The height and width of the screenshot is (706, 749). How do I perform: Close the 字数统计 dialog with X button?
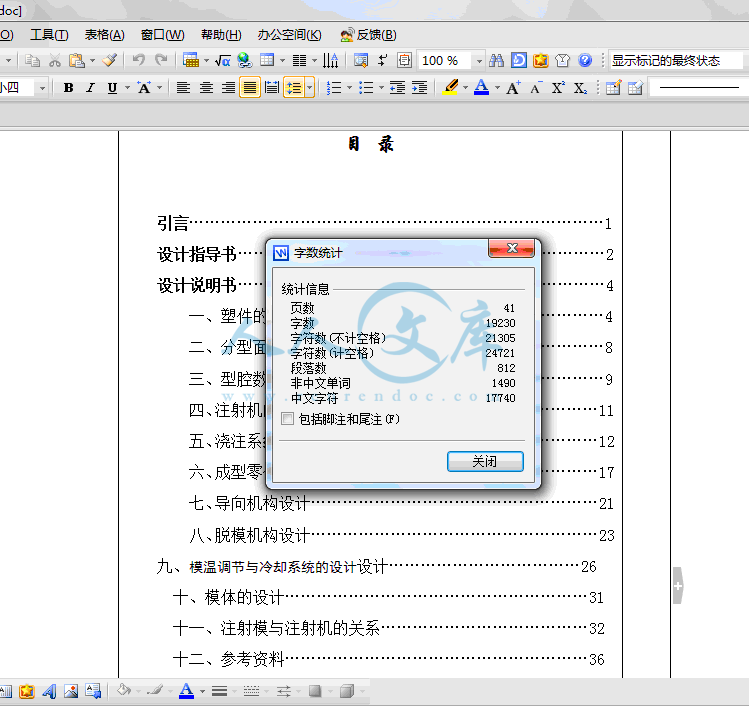click(x=512, y=248)
